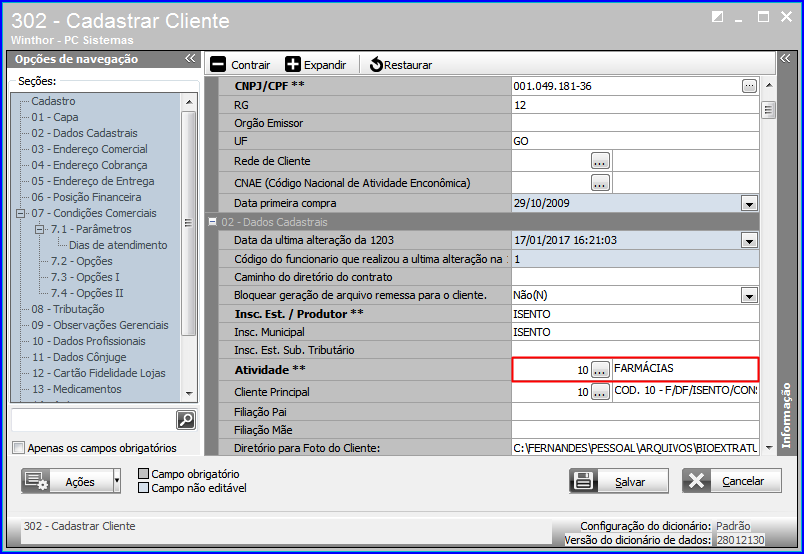Viewport: 804px width, 554px height.
Task: Click the navigation search input field
Action: (x=94, y=420)
